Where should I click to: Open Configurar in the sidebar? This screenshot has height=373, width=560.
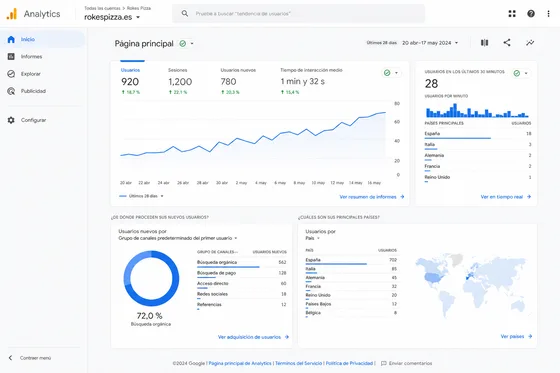point(42,120)
